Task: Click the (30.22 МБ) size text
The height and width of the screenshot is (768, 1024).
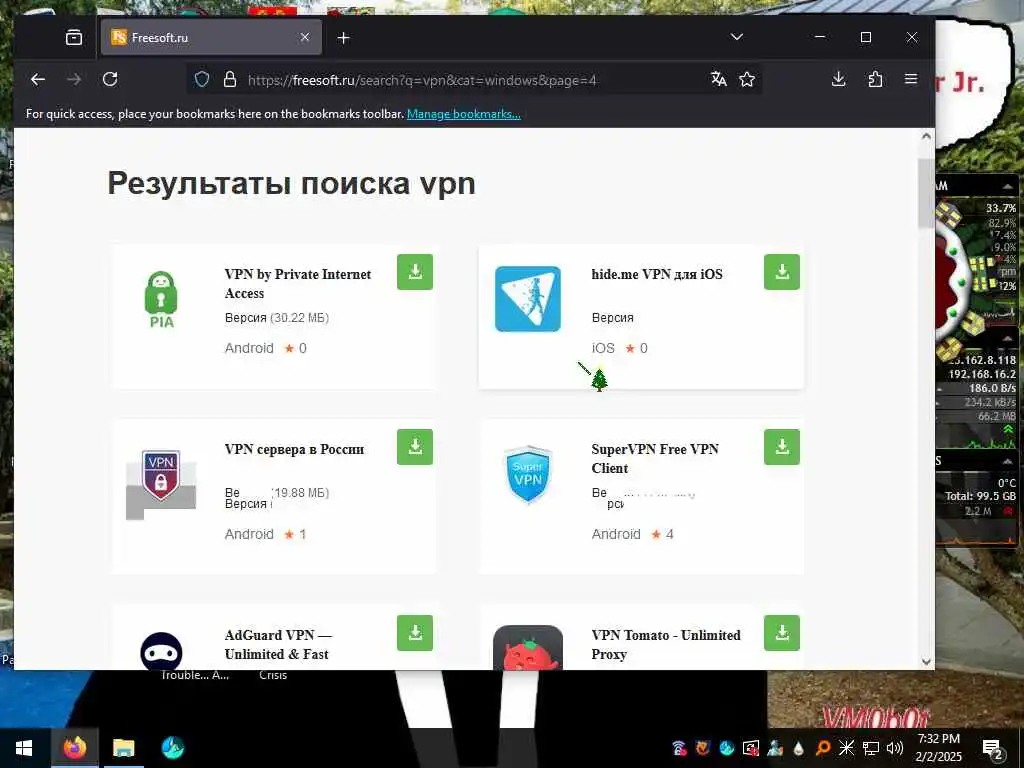Action: click(299, 318)
